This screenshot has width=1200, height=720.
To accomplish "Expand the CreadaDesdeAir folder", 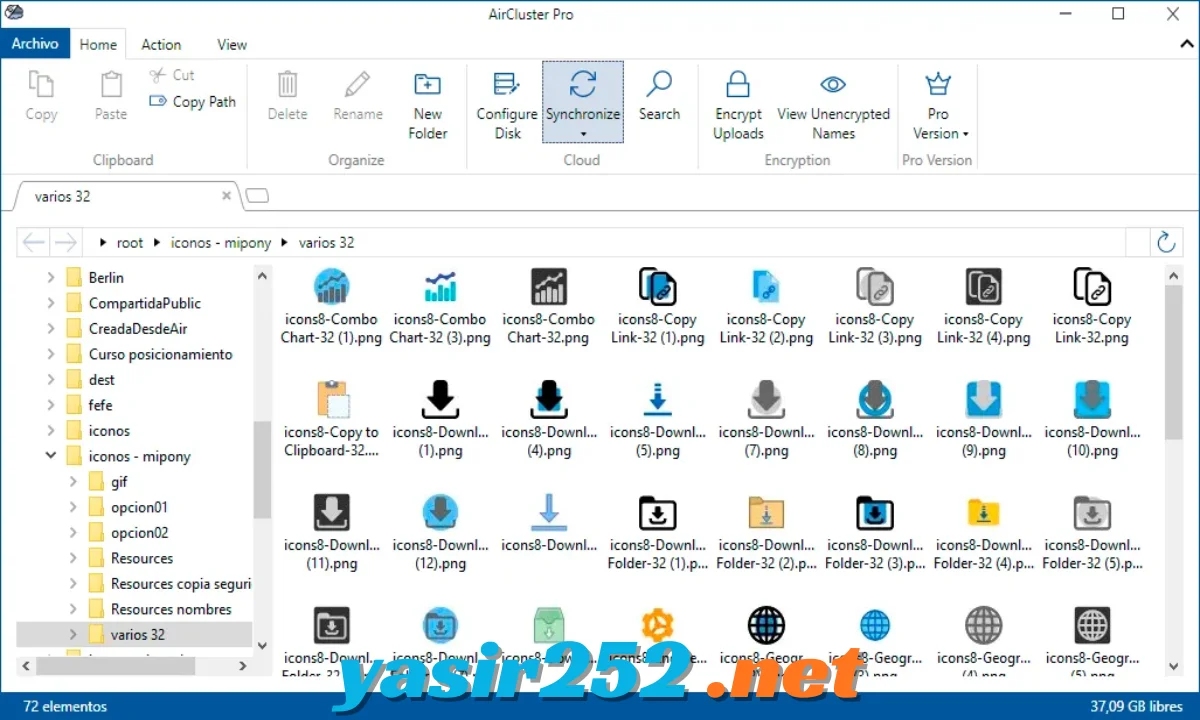I will pos(51,328).
